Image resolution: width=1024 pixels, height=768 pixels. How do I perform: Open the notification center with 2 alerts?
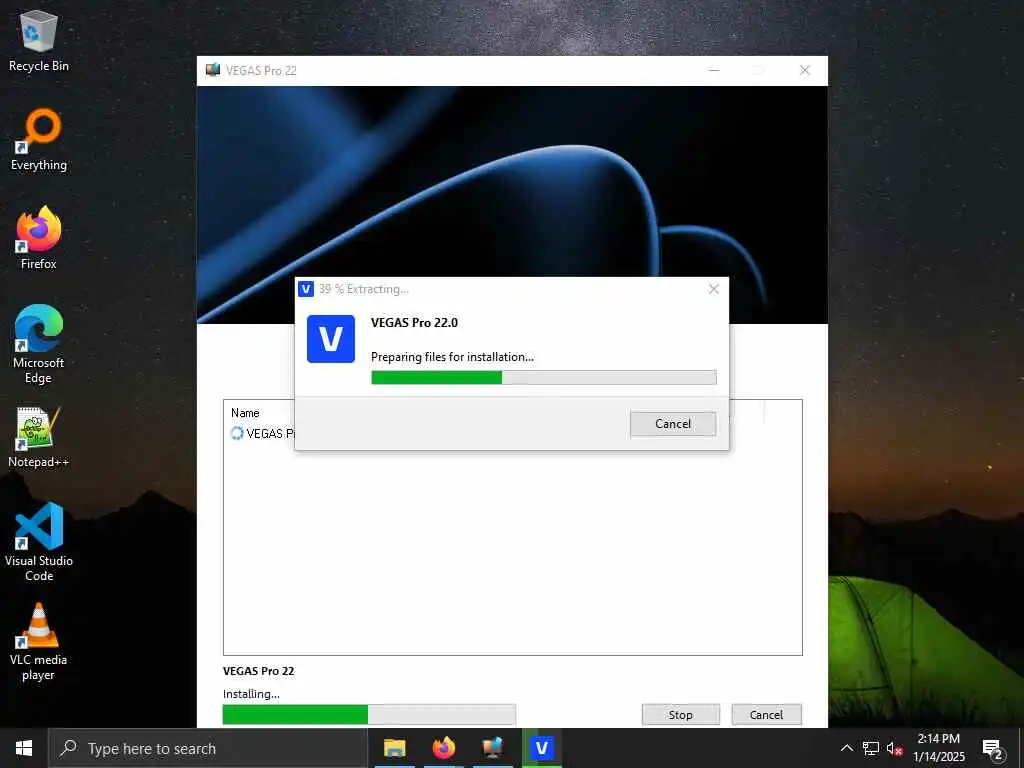pos(993,748)
